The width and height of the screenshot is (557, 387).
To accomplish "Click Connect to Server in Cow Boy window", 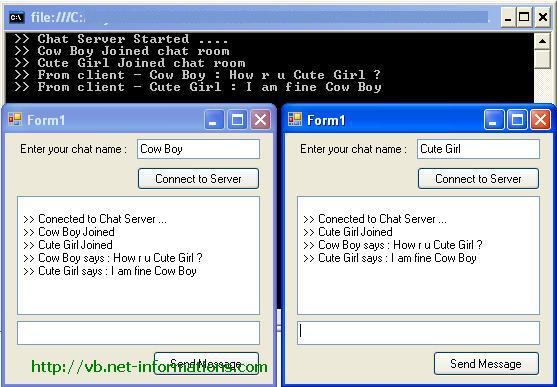I will coord(198,178).
